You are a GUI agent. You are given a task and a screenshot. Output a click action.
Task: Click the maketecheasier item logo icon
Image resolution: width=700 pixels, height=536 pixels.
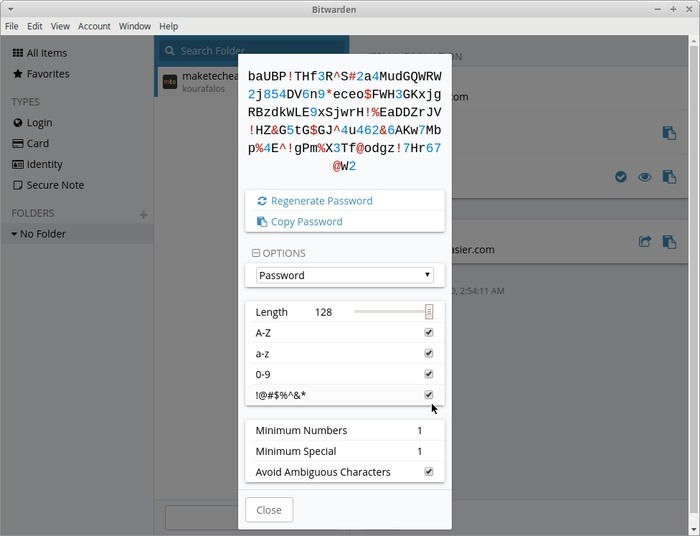click(x=170, y=82)
